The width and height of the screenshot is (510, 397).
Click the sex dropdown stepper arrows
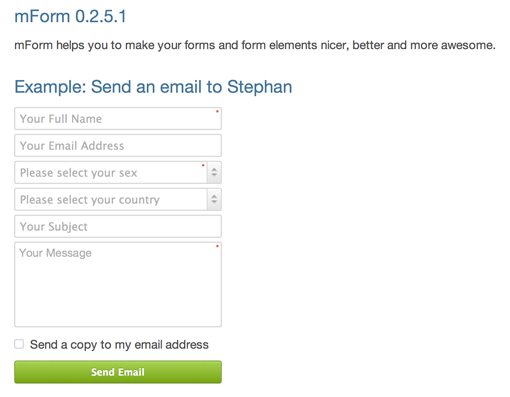tap(214, 172)
